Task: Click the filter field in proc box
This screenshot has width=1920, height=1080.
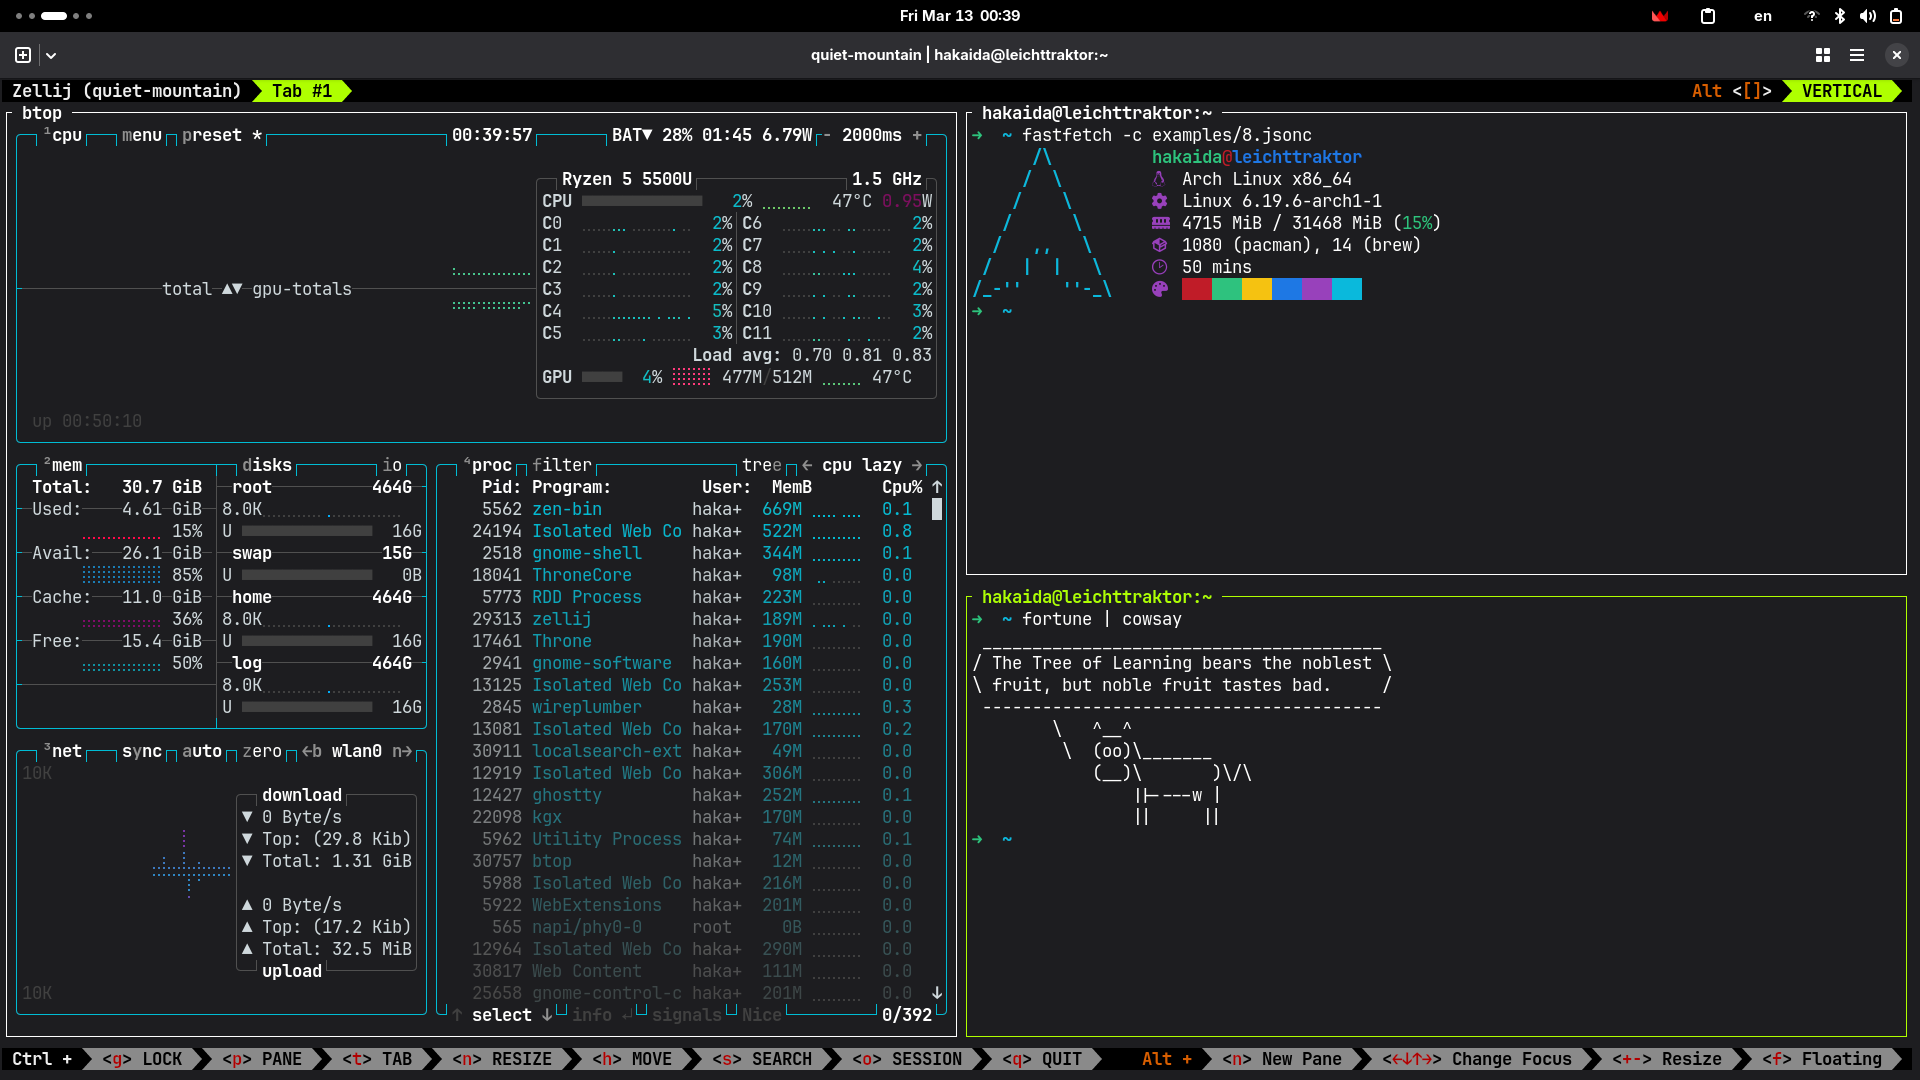Action: 561,465
